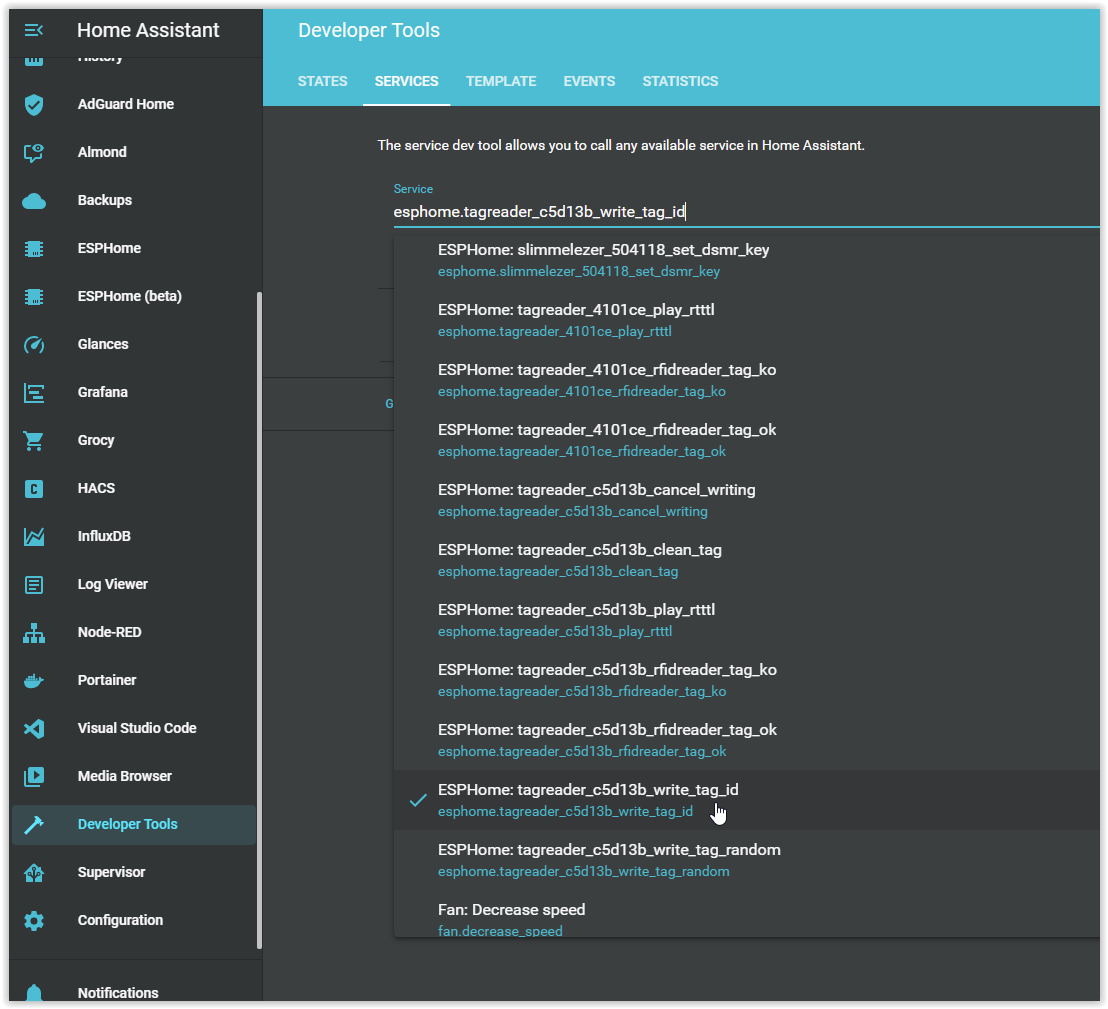1108x1009 pixels.
Task: Click the Portainer docker icon
Action: pos(33,681)
